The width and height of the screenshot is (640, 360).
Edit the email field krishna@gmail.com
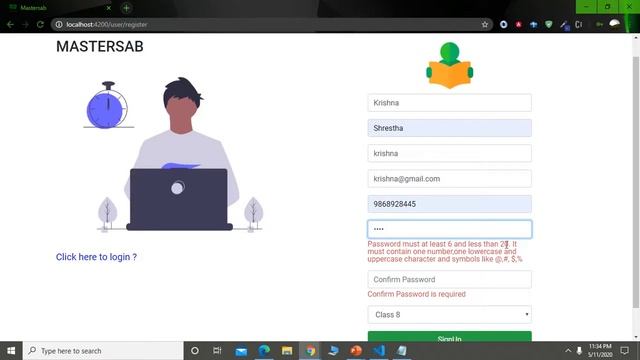449,179
